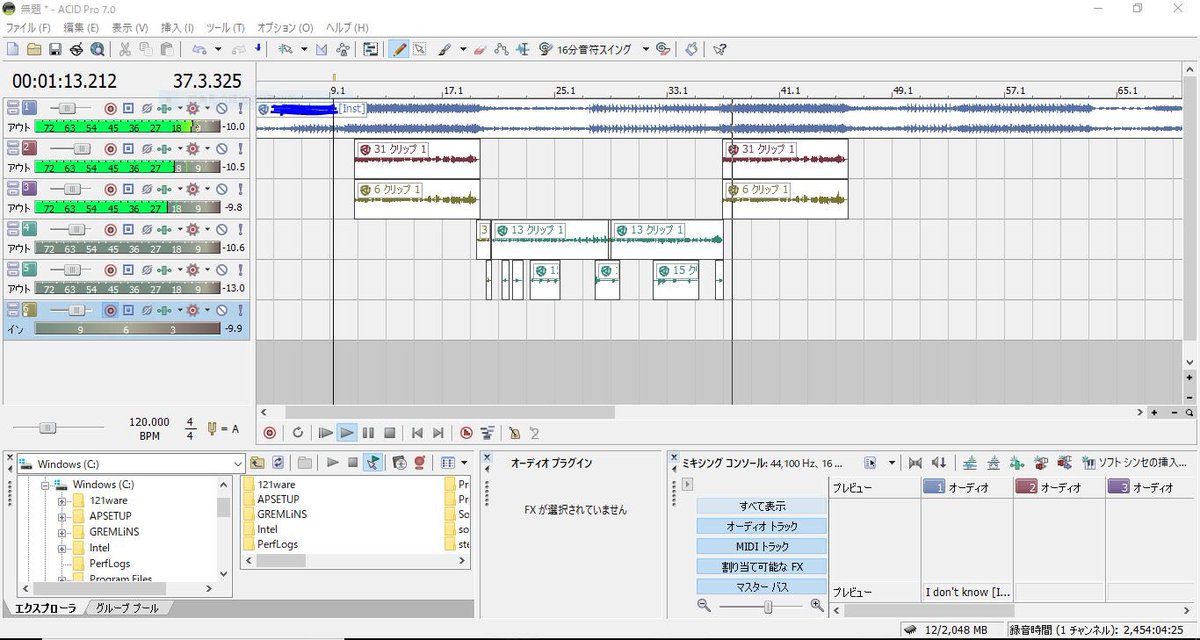
Task: Expand the 121ware folder in the tree
Action: click(62, 501)
